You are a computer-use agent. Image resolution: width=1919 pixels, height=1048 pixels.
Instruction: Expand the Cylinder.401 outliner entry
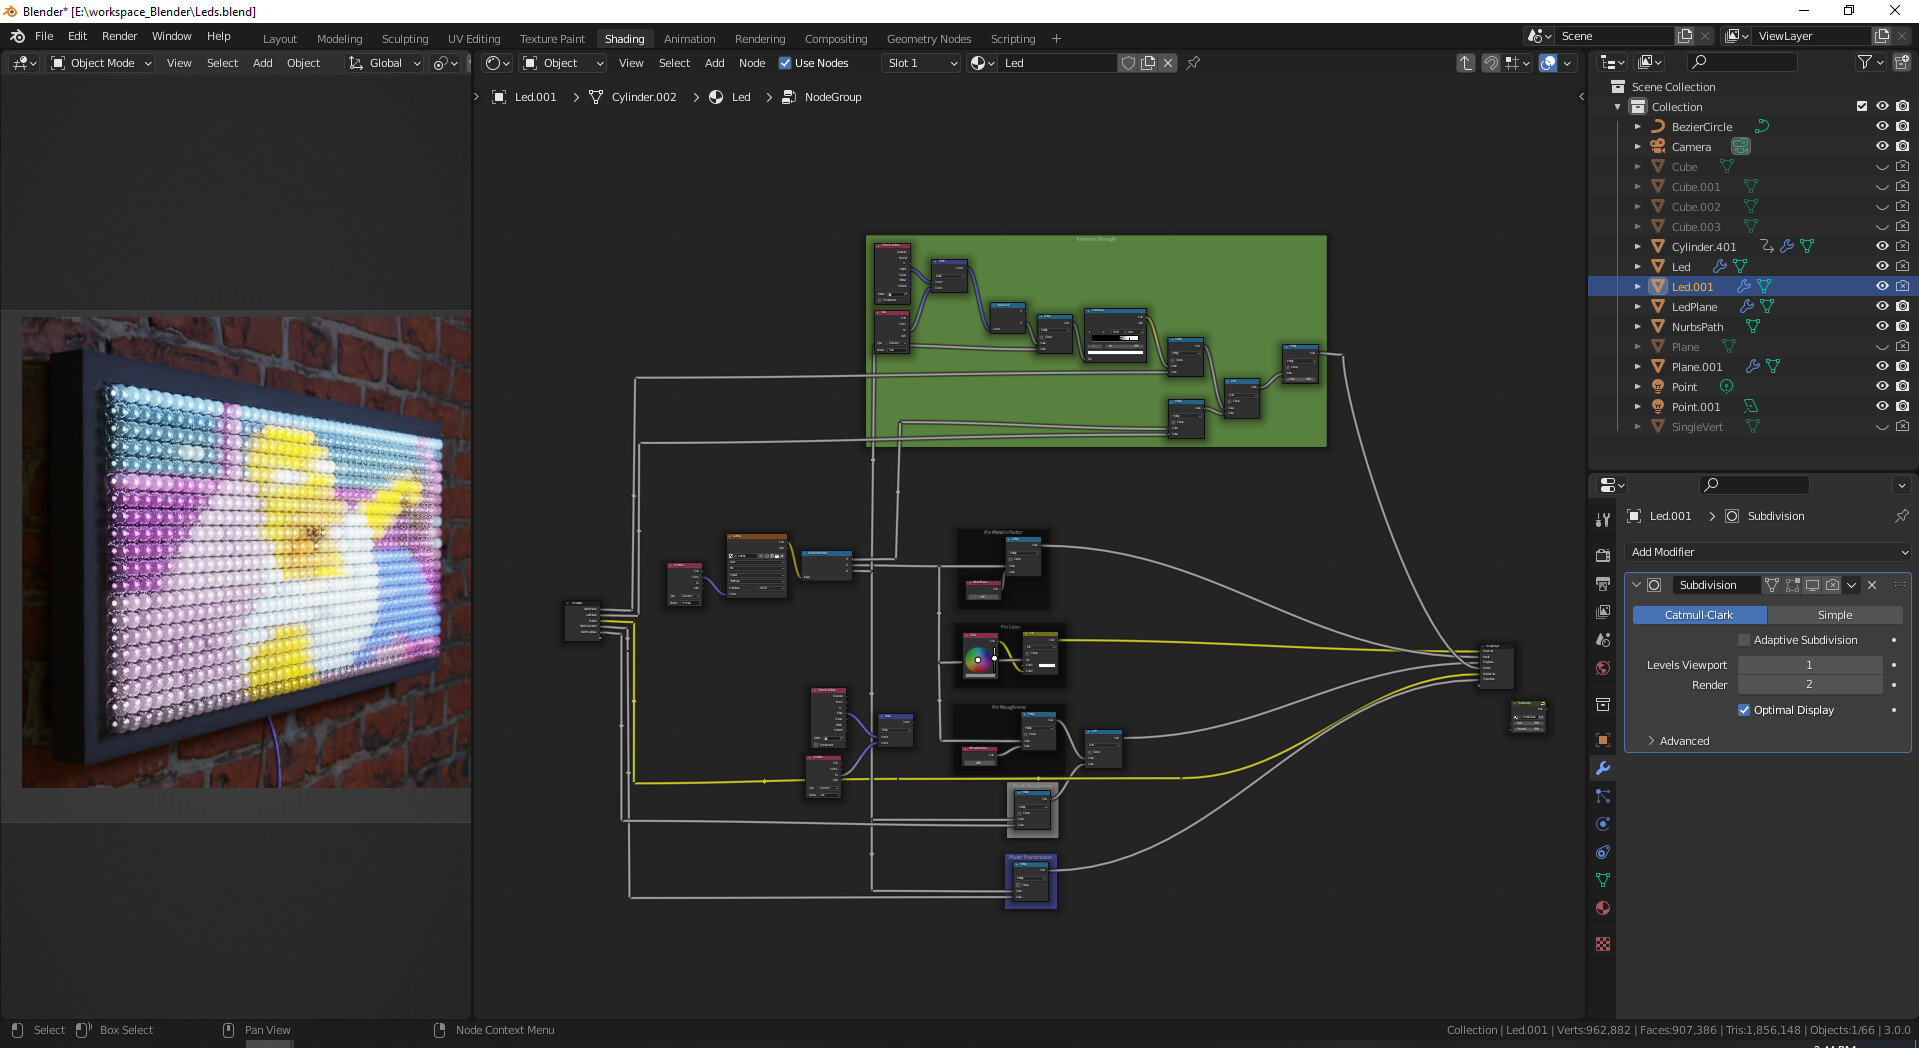tap(1638, 246)
